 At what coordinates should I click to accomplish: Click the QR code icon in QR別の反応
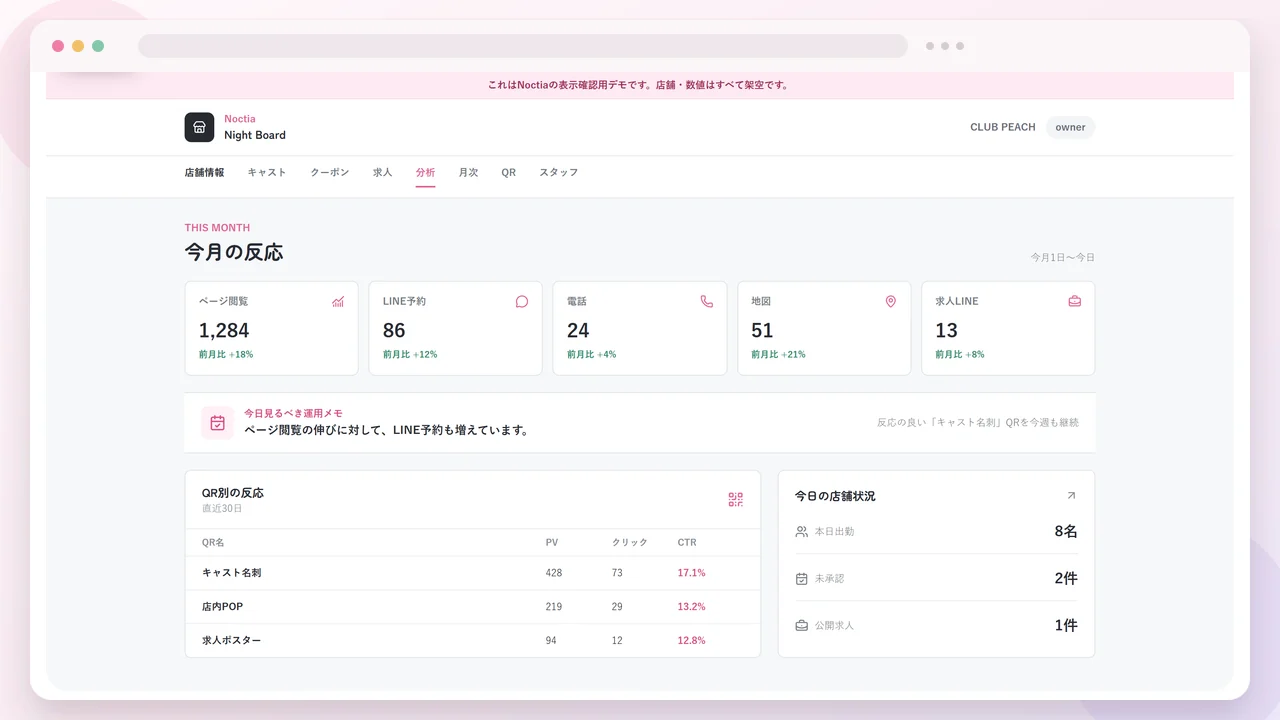[x=736, y=500]
